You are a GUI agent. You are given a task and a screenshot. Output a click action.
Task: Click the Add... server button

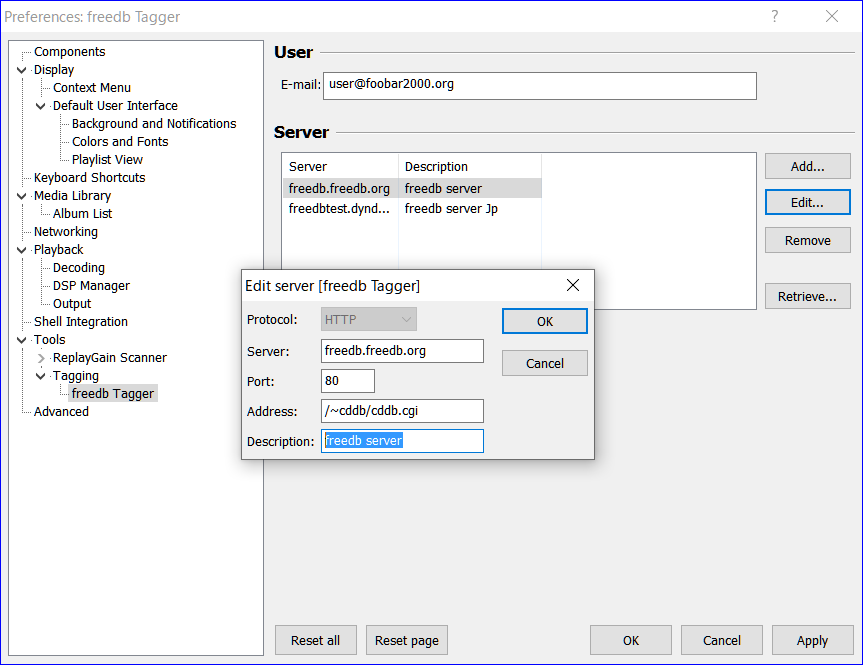point(807,166)
